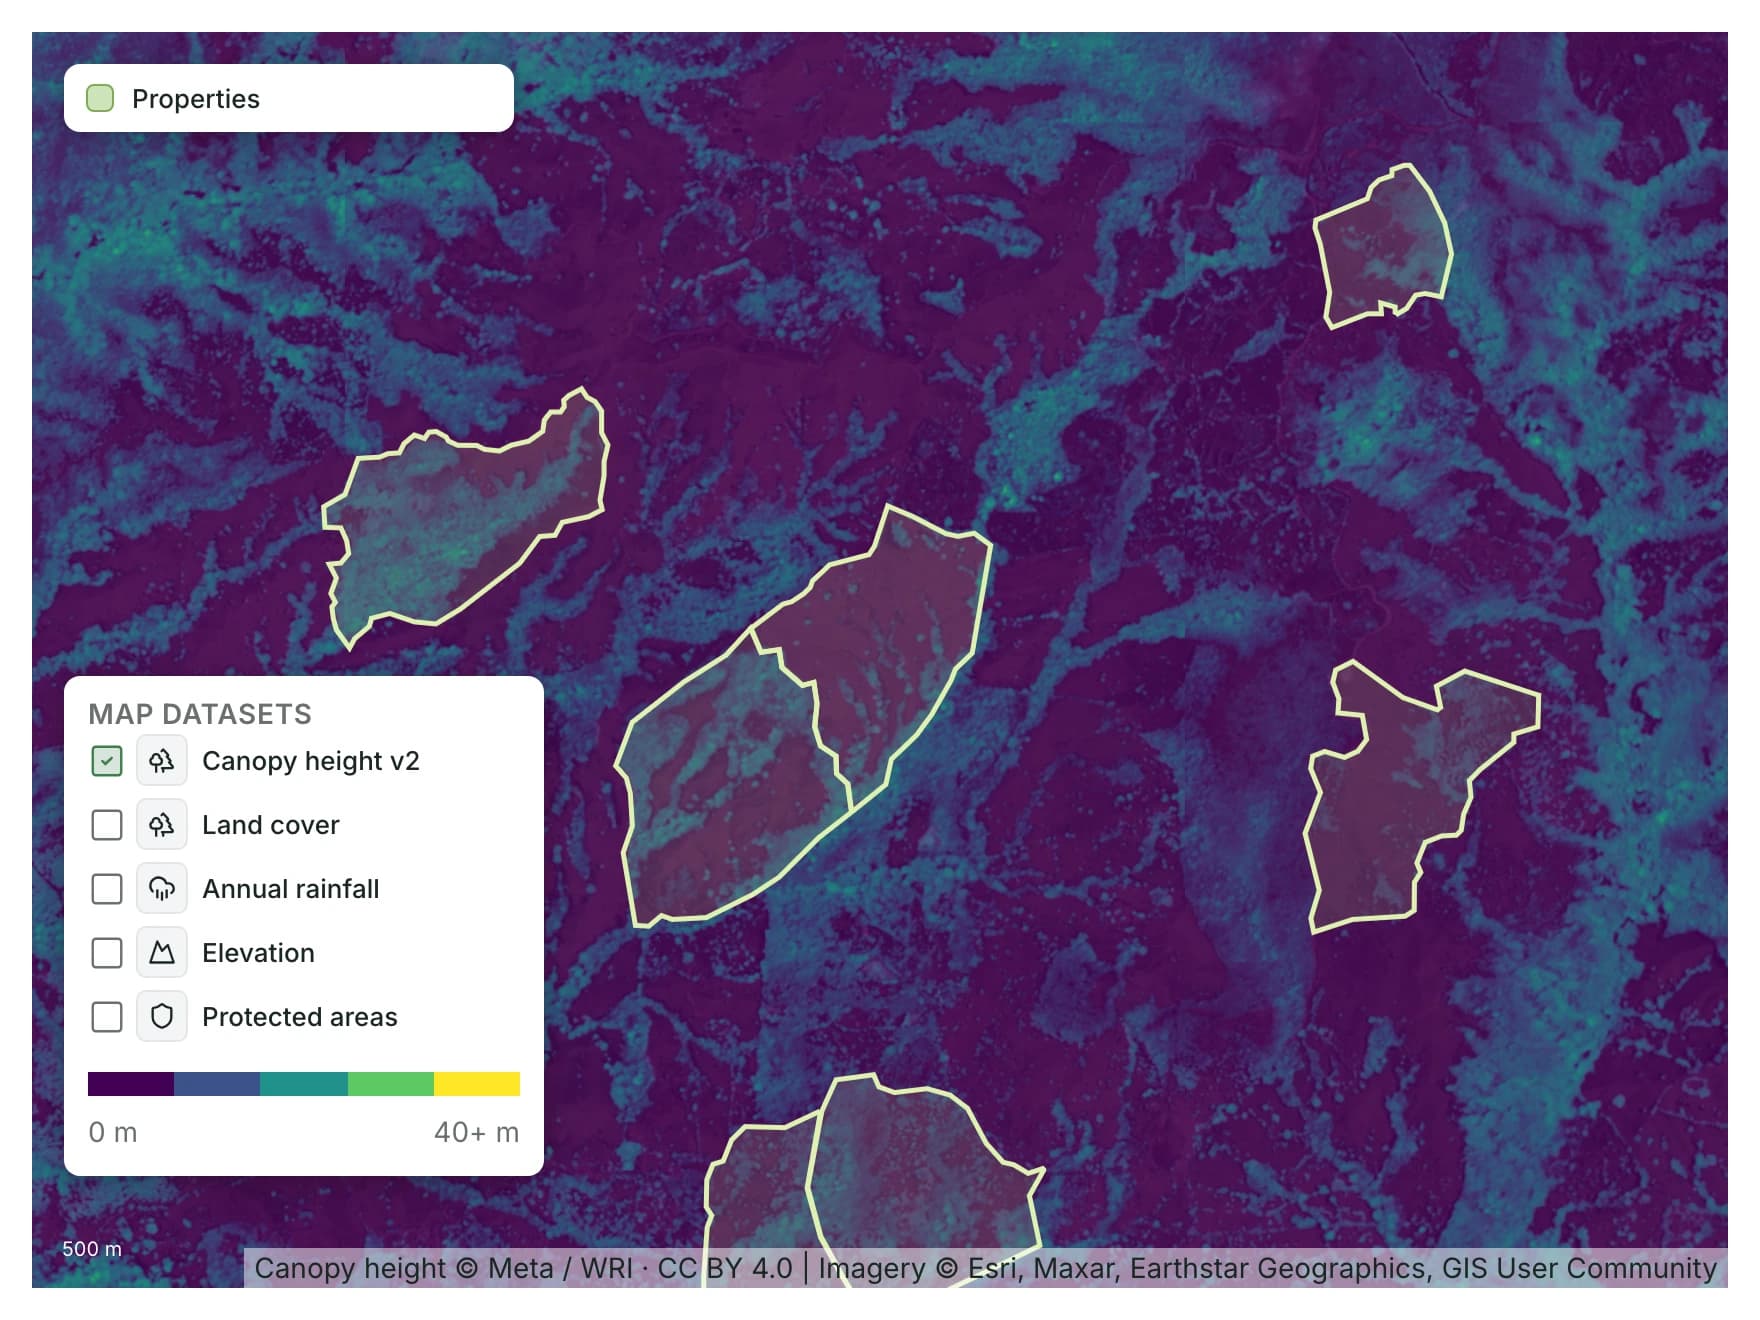Click the Annual rainfall cloud icon
1760x1320 pixels.
162,889
